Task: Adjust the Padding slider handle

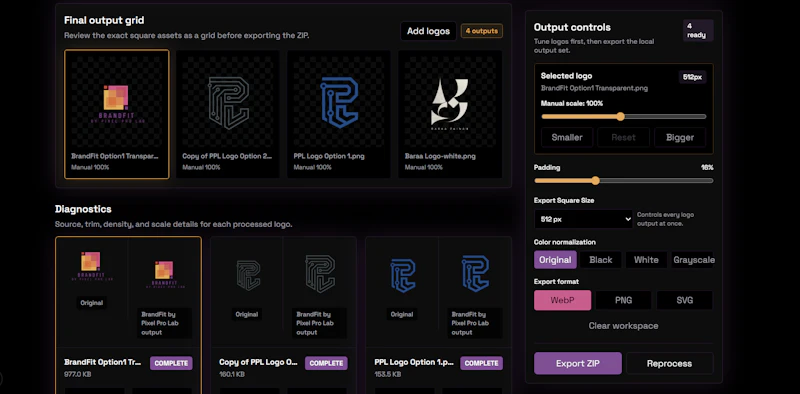Action: (x=595, y=180)
